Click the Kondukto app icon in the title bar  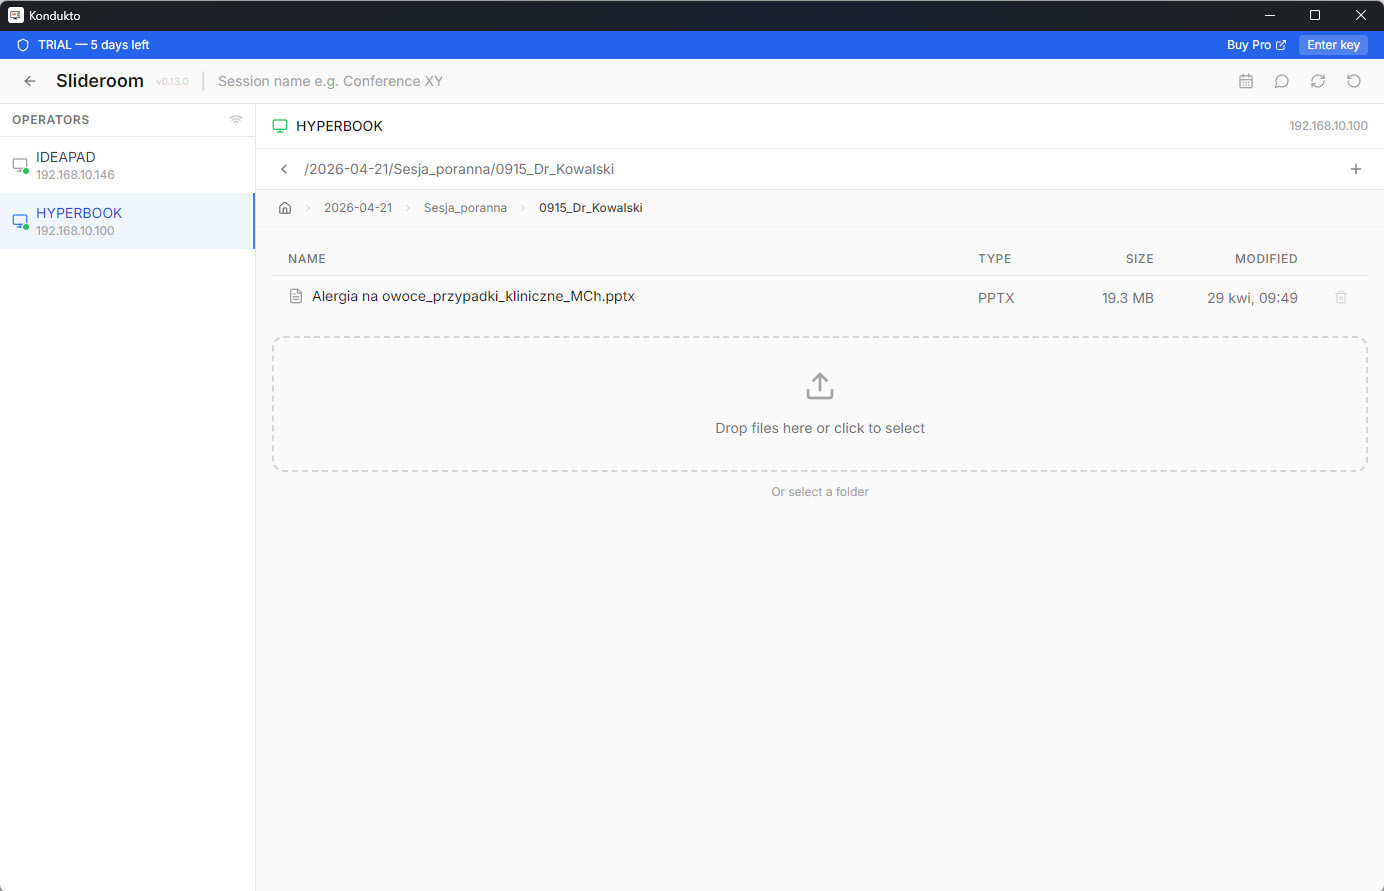[x=16, y=15]
